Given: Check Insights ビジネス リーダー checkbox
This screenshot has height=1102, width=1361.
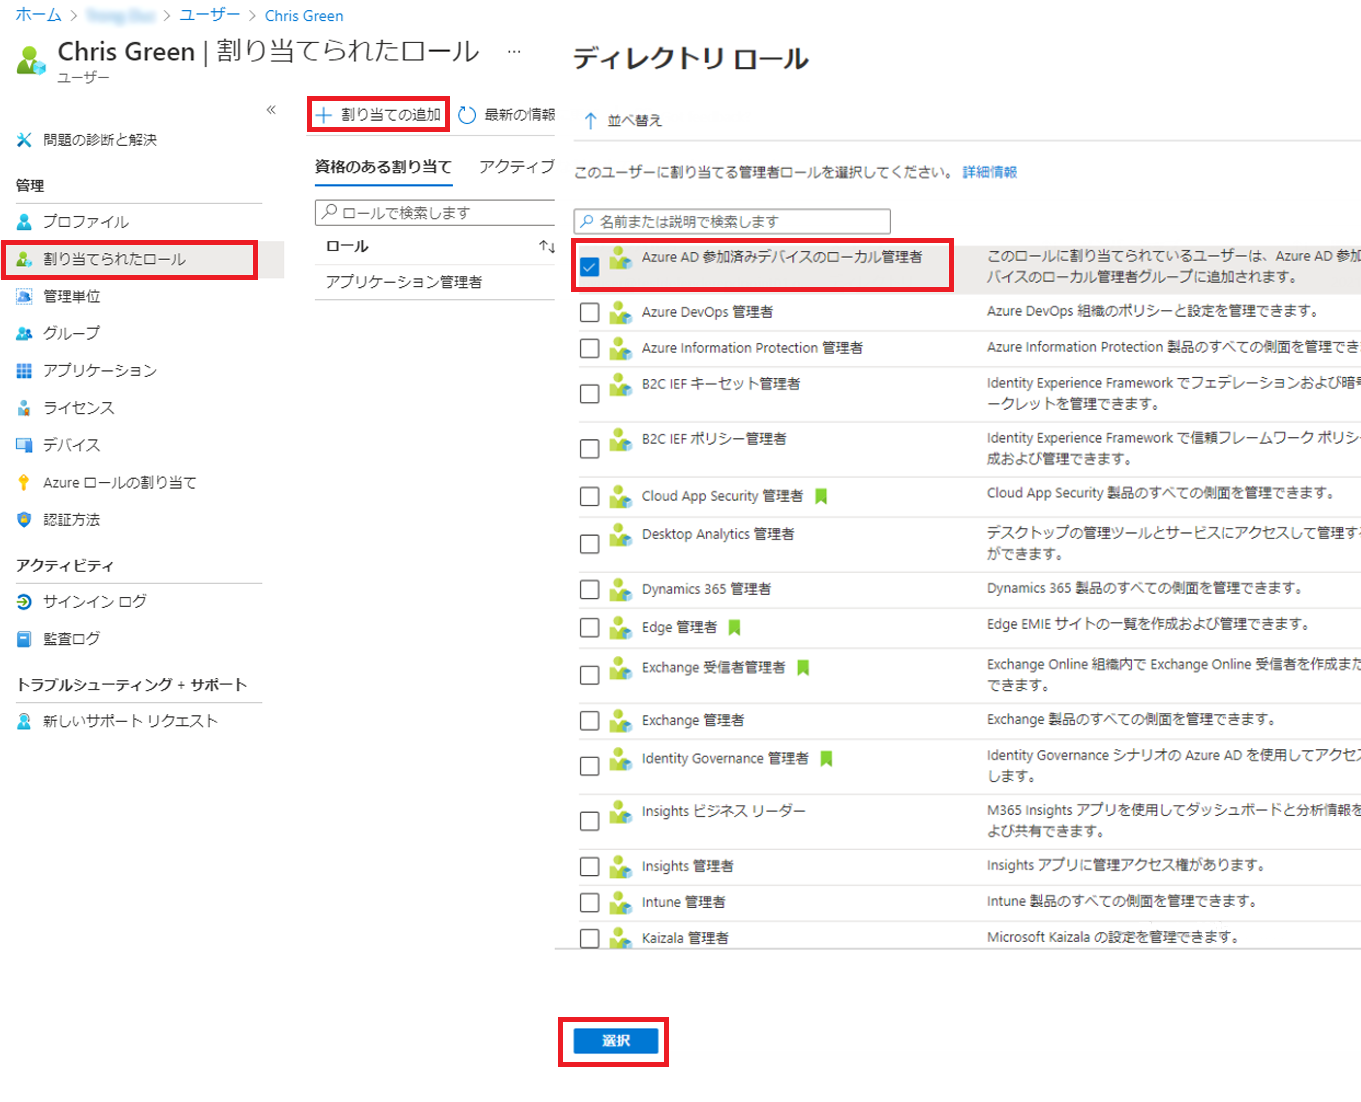Looking at the screenshot, I should [x=590, y=821].
